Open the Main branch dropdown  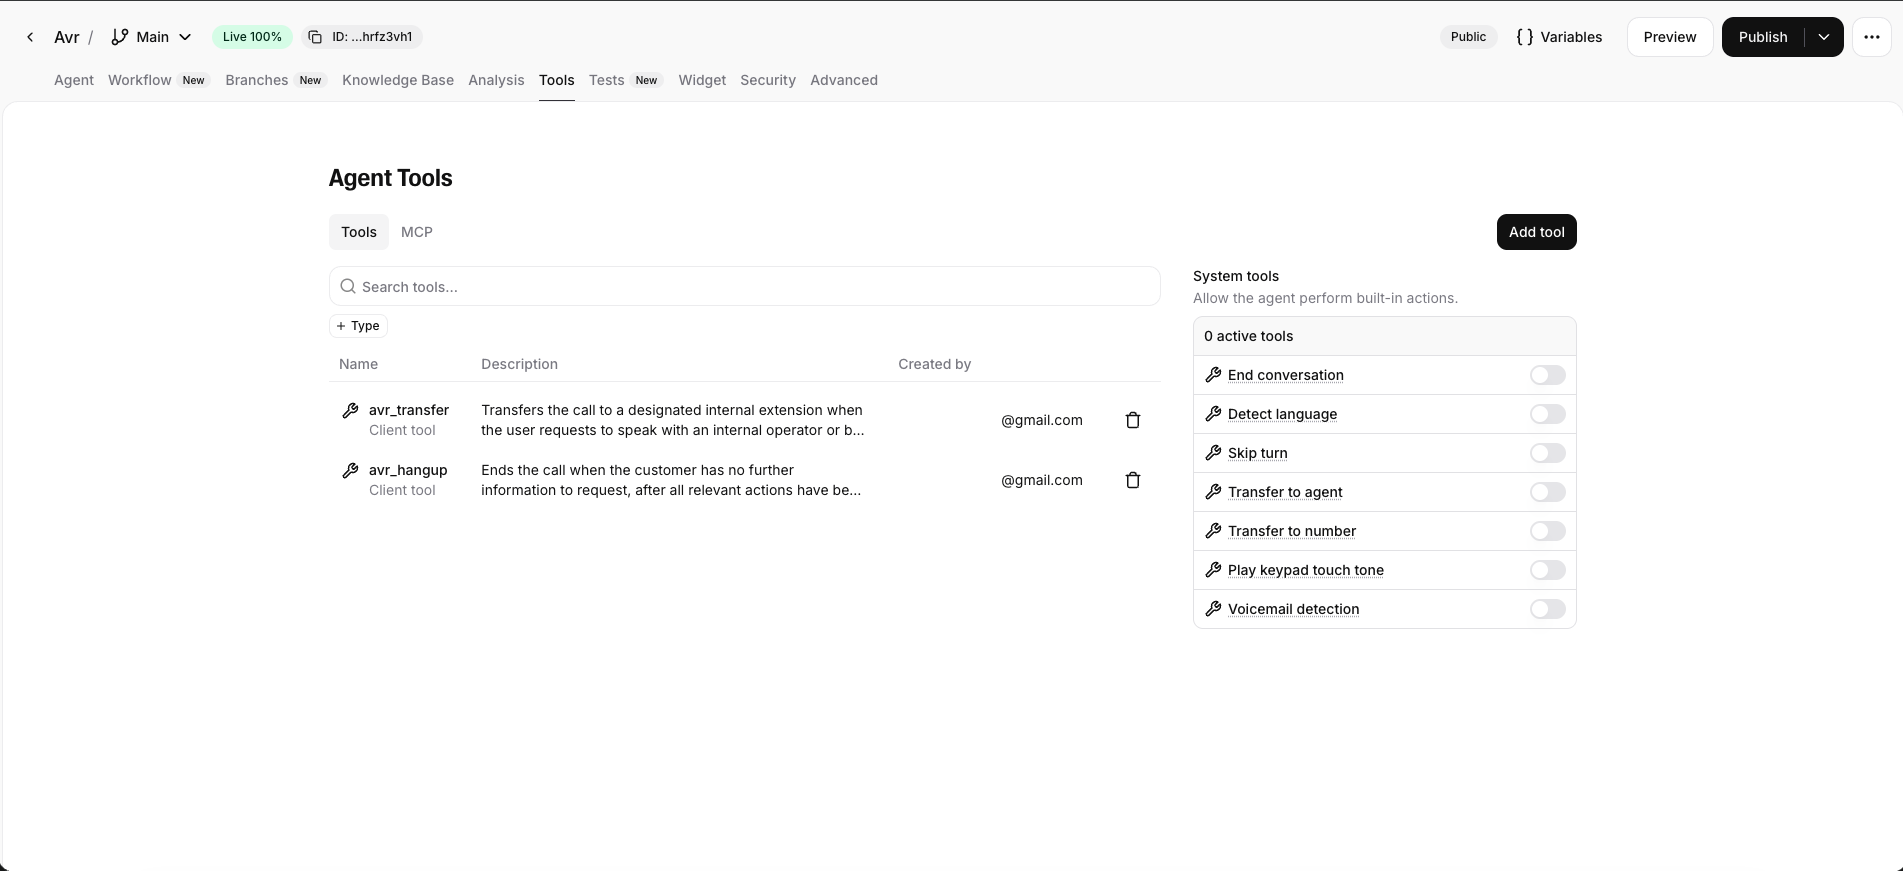(x=151, y=37)
